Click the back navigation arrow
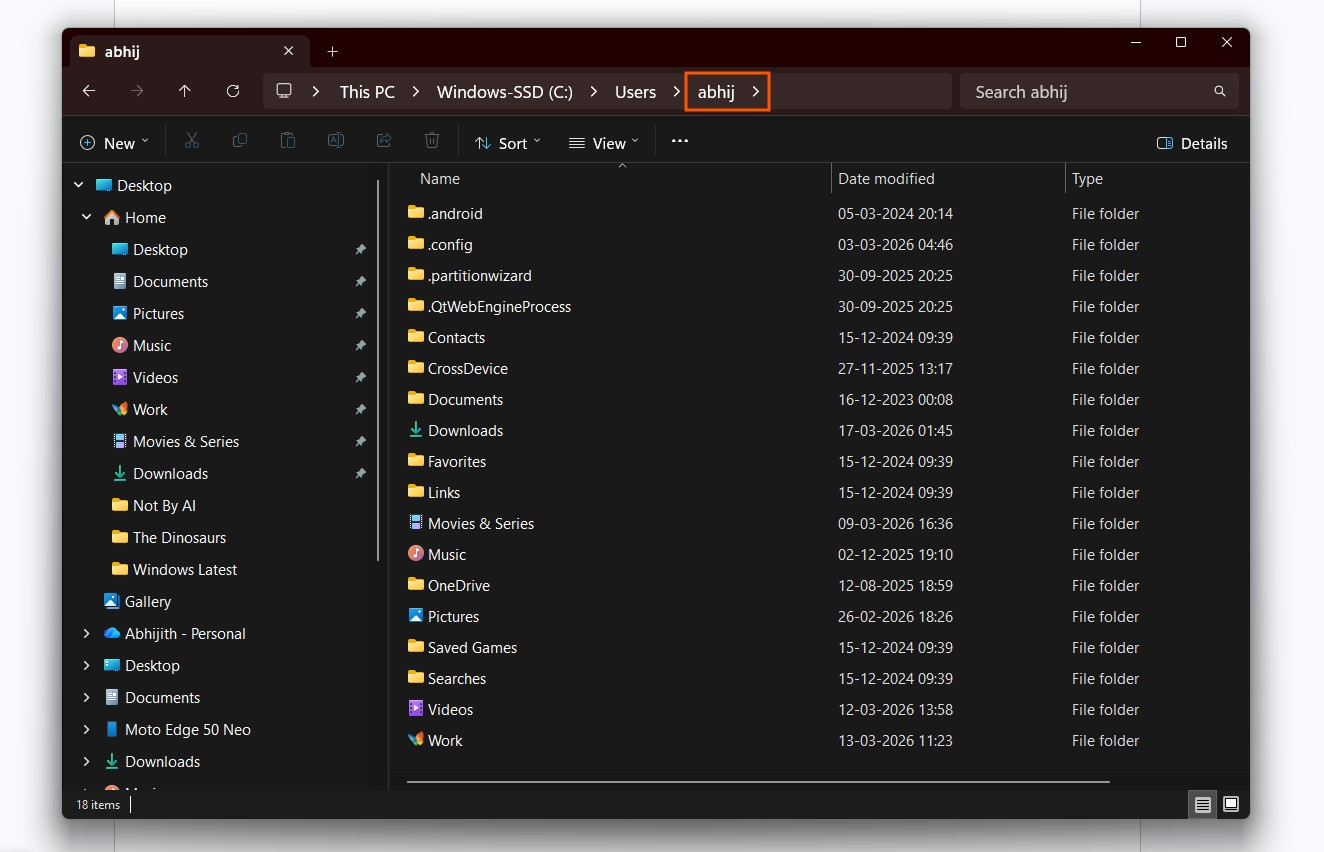Screen dimensions: 1324x852 pos(88,91)
